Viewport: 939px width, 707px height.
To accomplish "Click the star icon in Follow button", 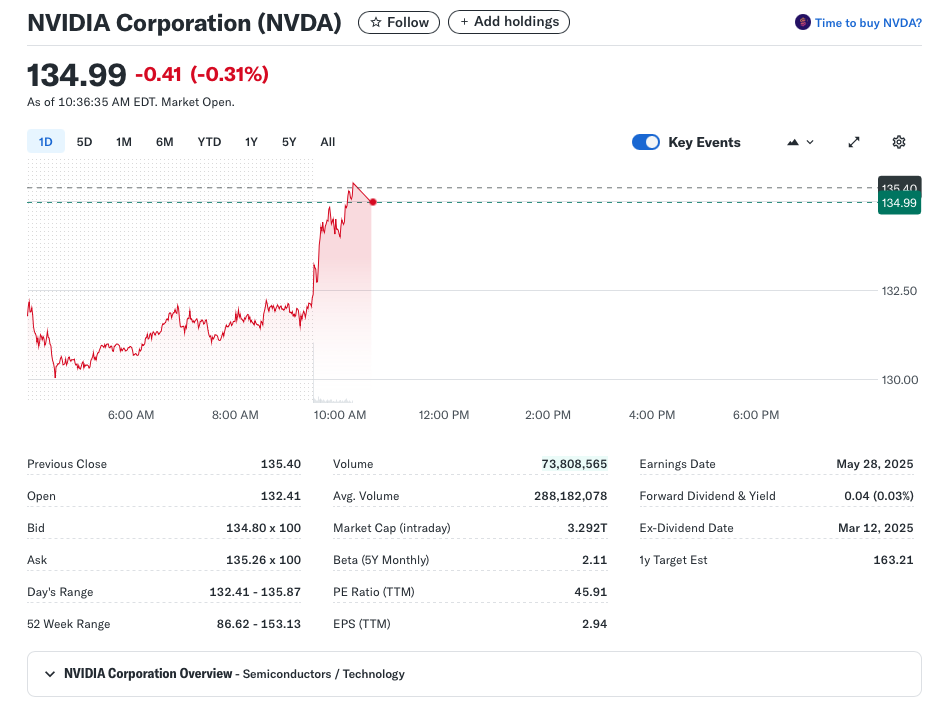I will (375, 23).
